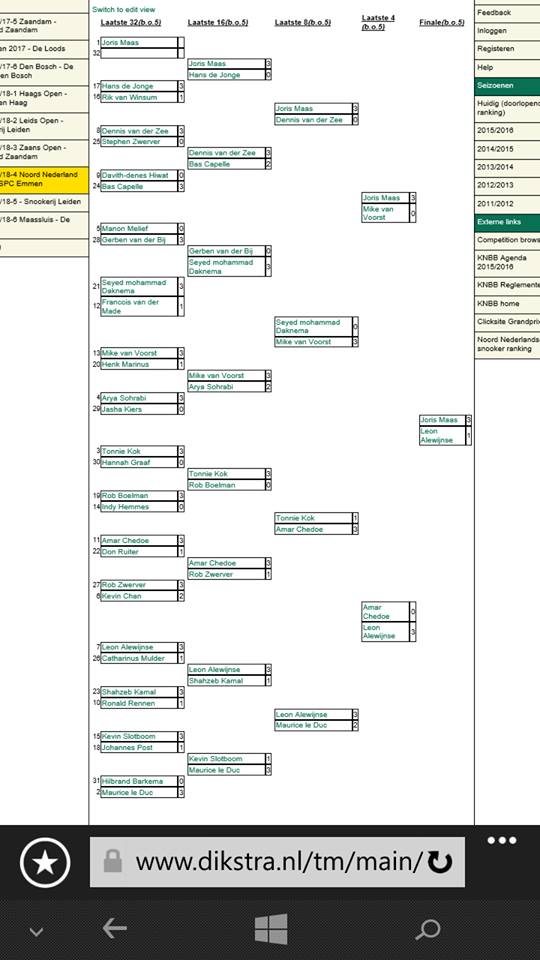This screenshot has width=540, height=960.
Task: Select 18-5 Snookerij Leiden tournament
Action: coord(44,203)
